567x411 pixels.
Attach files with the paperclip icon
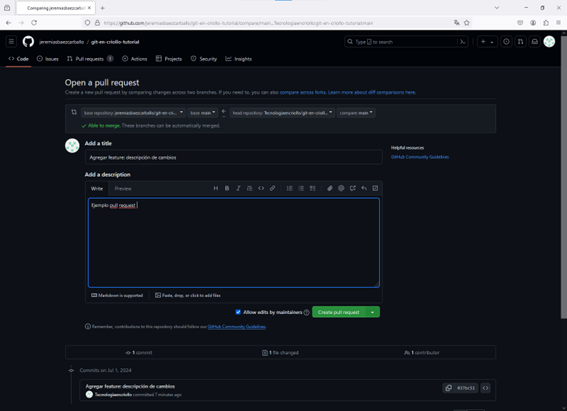click(x=329, y=188)
